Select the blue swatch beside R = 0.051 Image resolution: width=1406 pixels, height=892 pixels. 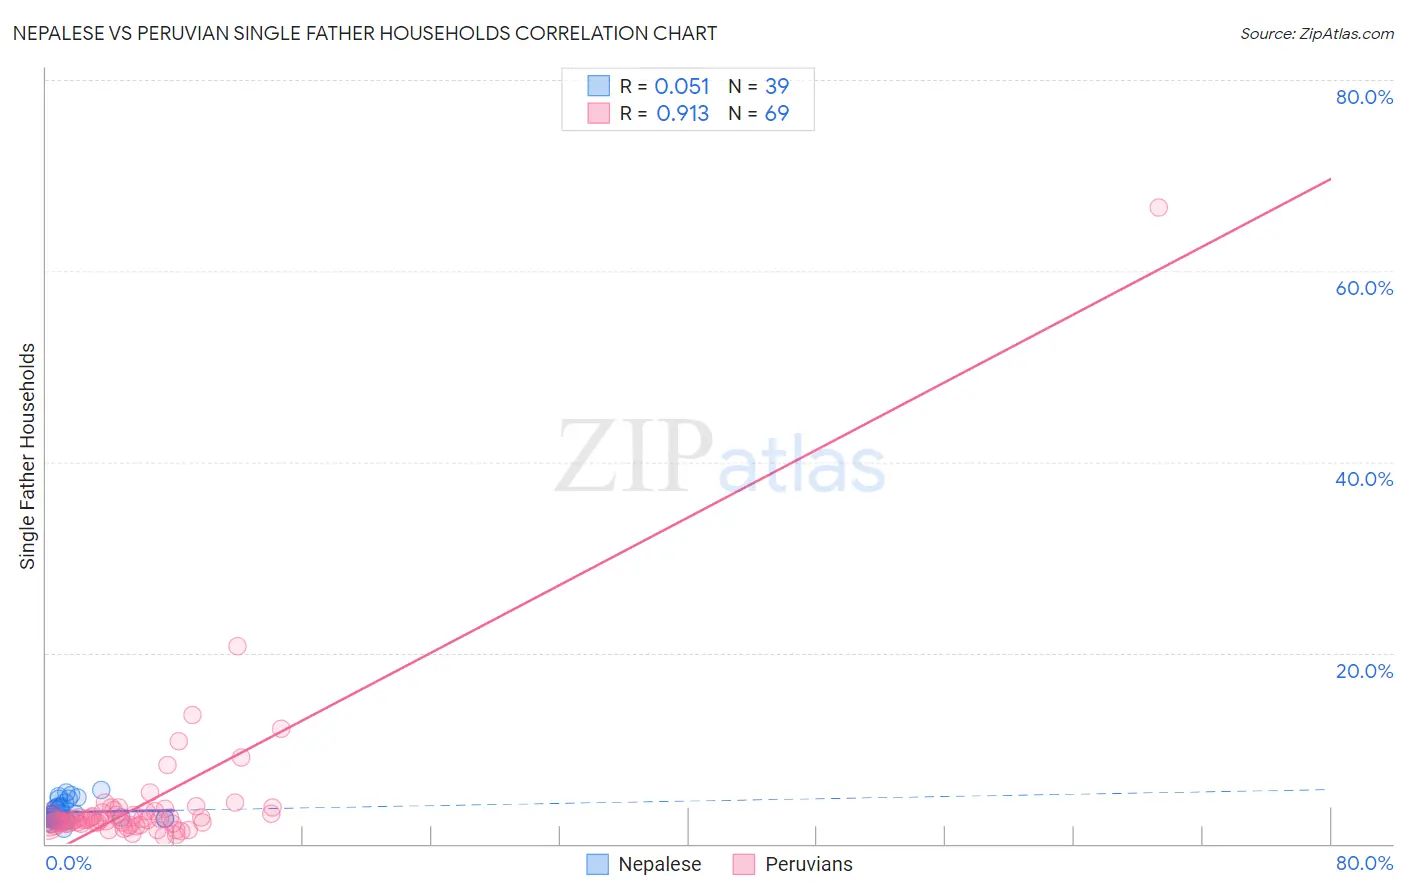click(x=598, y=86)
